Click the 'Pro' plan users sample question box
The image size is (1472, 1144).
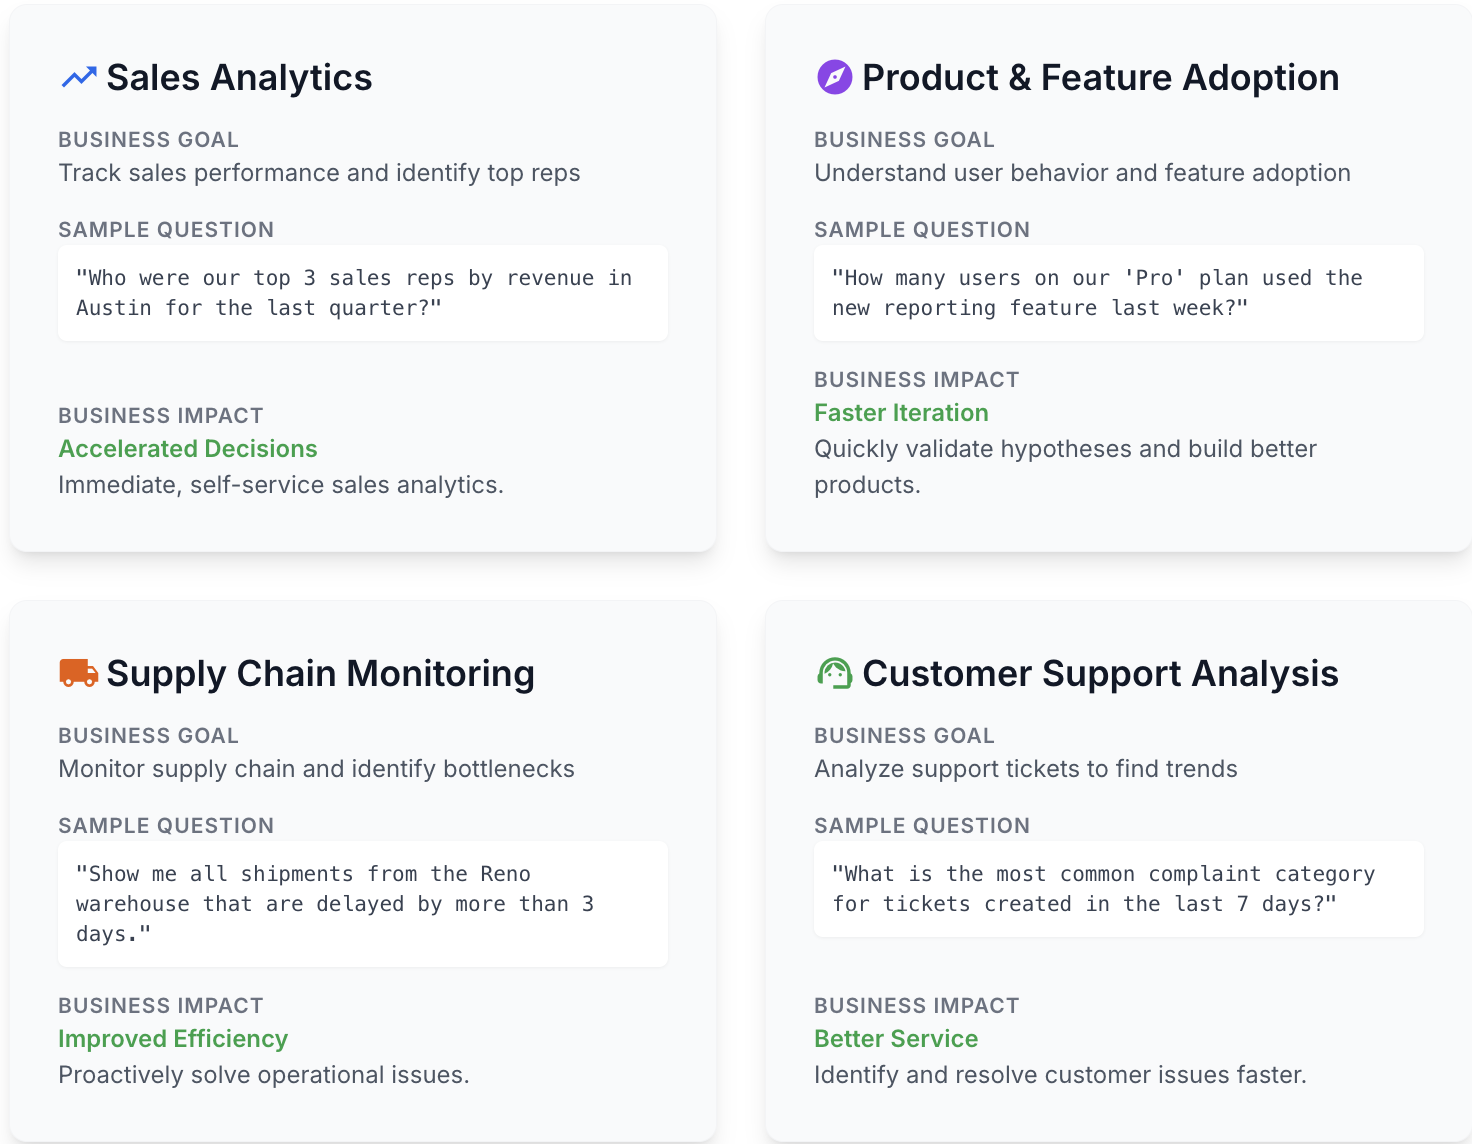coord(1118,293)
